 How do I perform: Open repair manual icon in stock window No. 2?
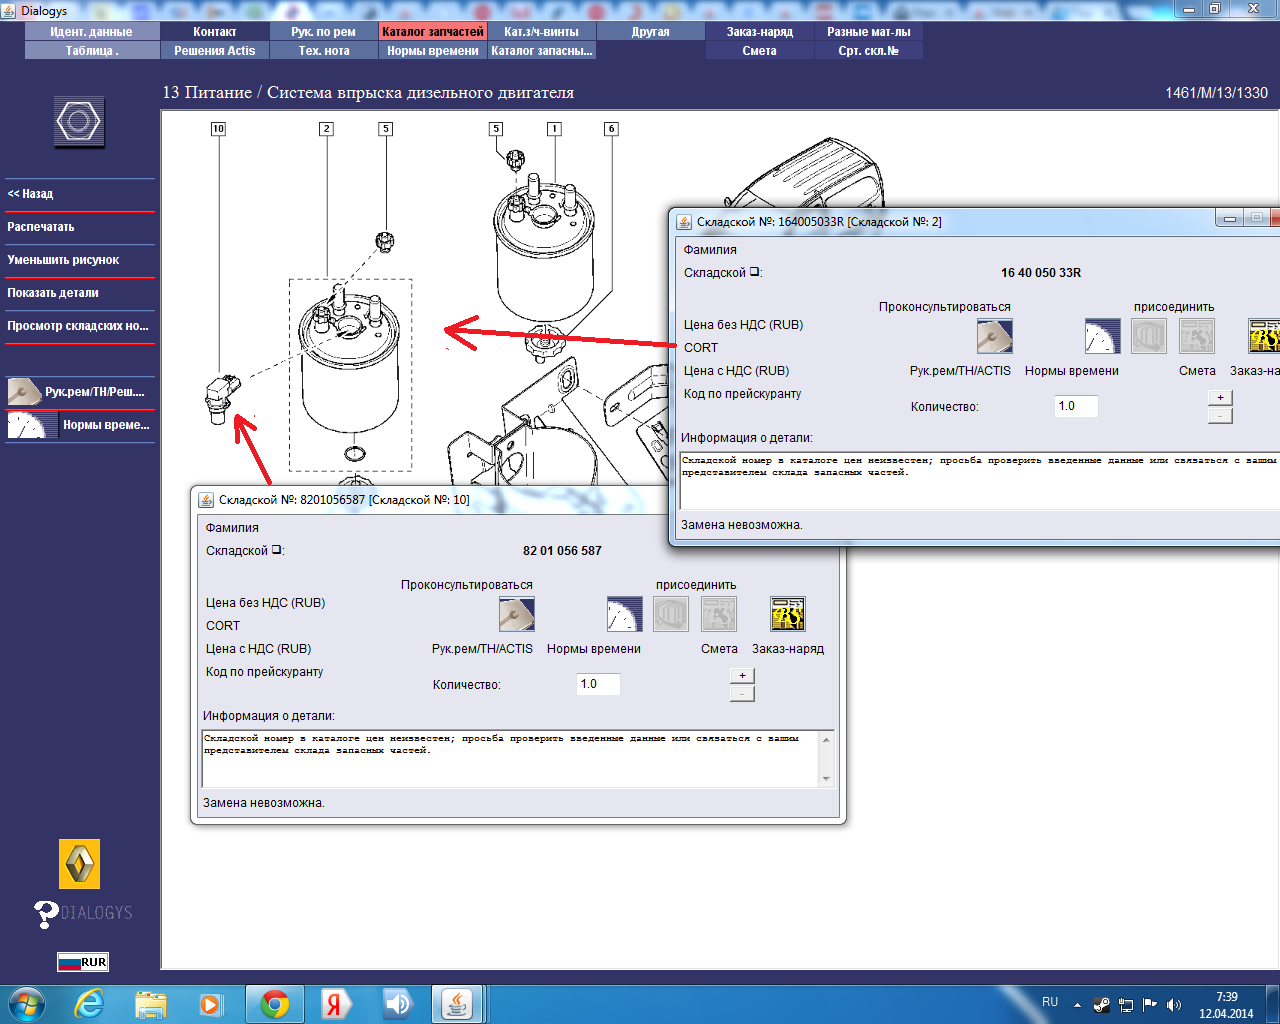coord(995,336)
